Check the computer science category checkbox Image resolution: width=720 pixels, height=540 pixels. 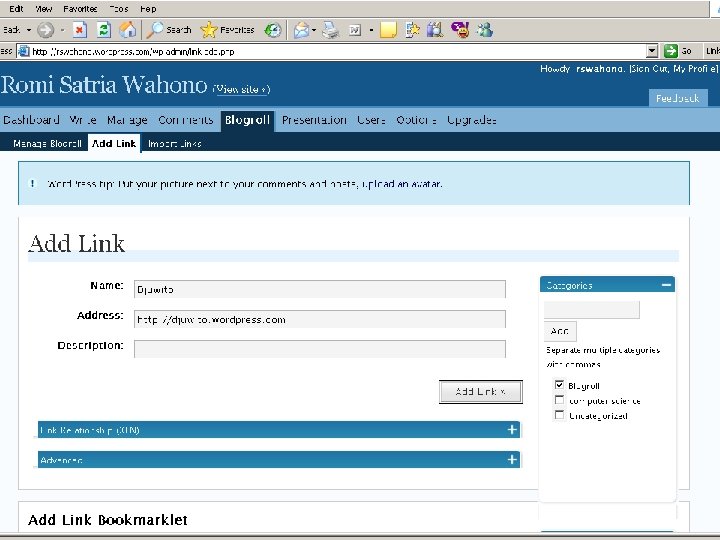click(x=559, y=400)
